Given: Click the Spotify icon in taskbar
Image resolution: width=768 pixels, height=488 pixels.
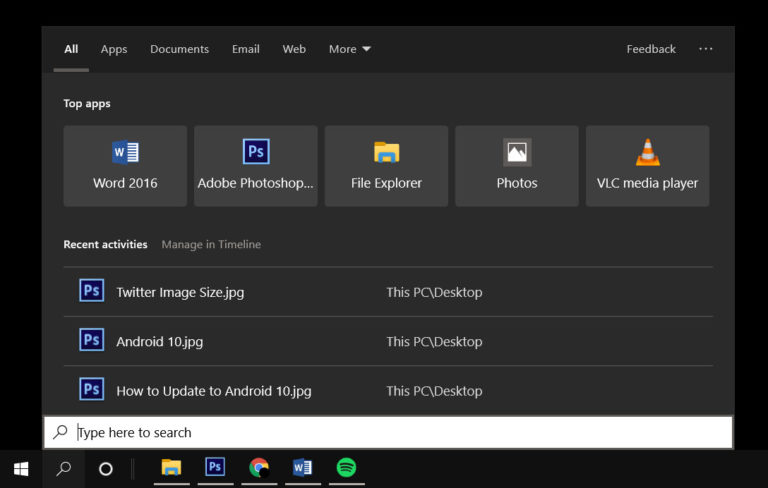Looking at the screenshot, I should tap(346, 468).
